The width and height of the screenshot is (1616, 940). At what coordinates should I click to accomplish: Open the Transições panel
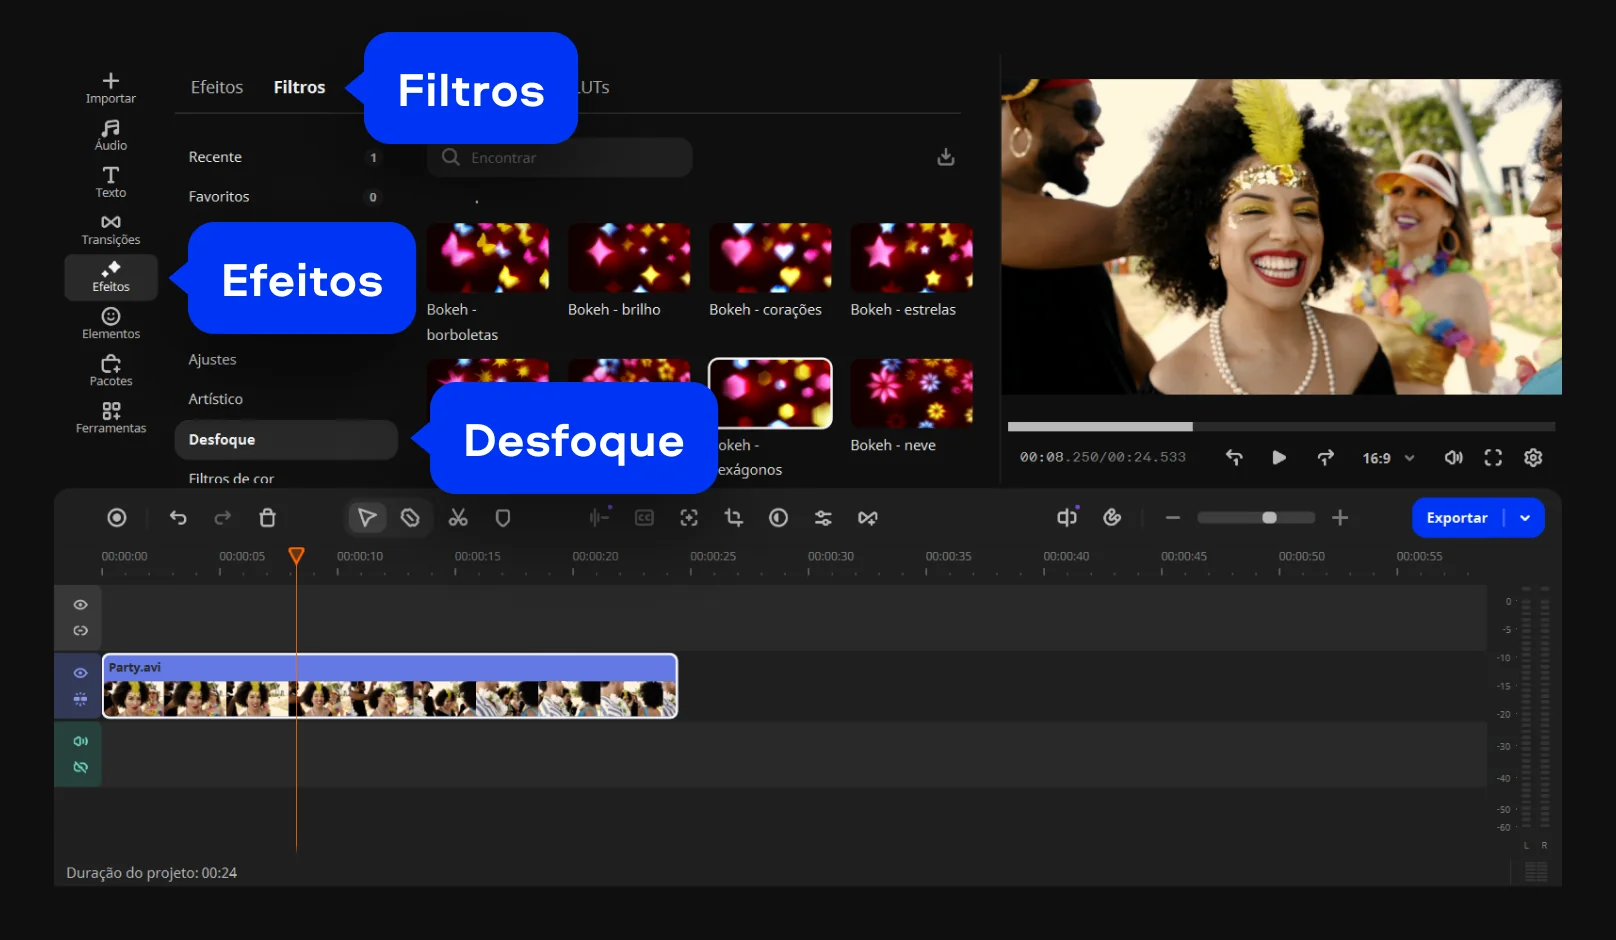[x=110, y=228]
